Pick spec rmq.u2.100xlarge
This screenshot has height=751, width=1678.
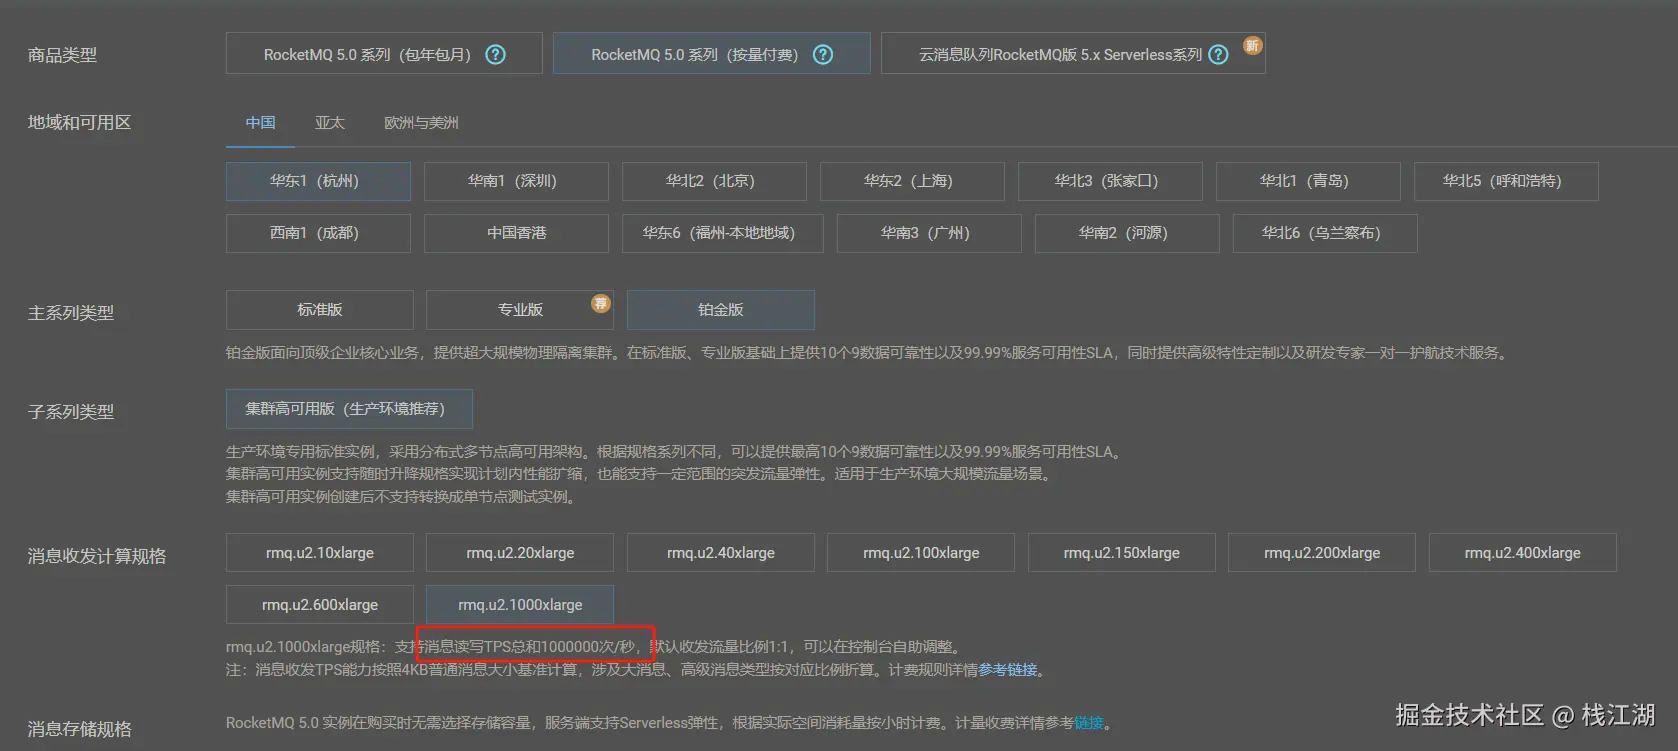(x=921, y=553)
